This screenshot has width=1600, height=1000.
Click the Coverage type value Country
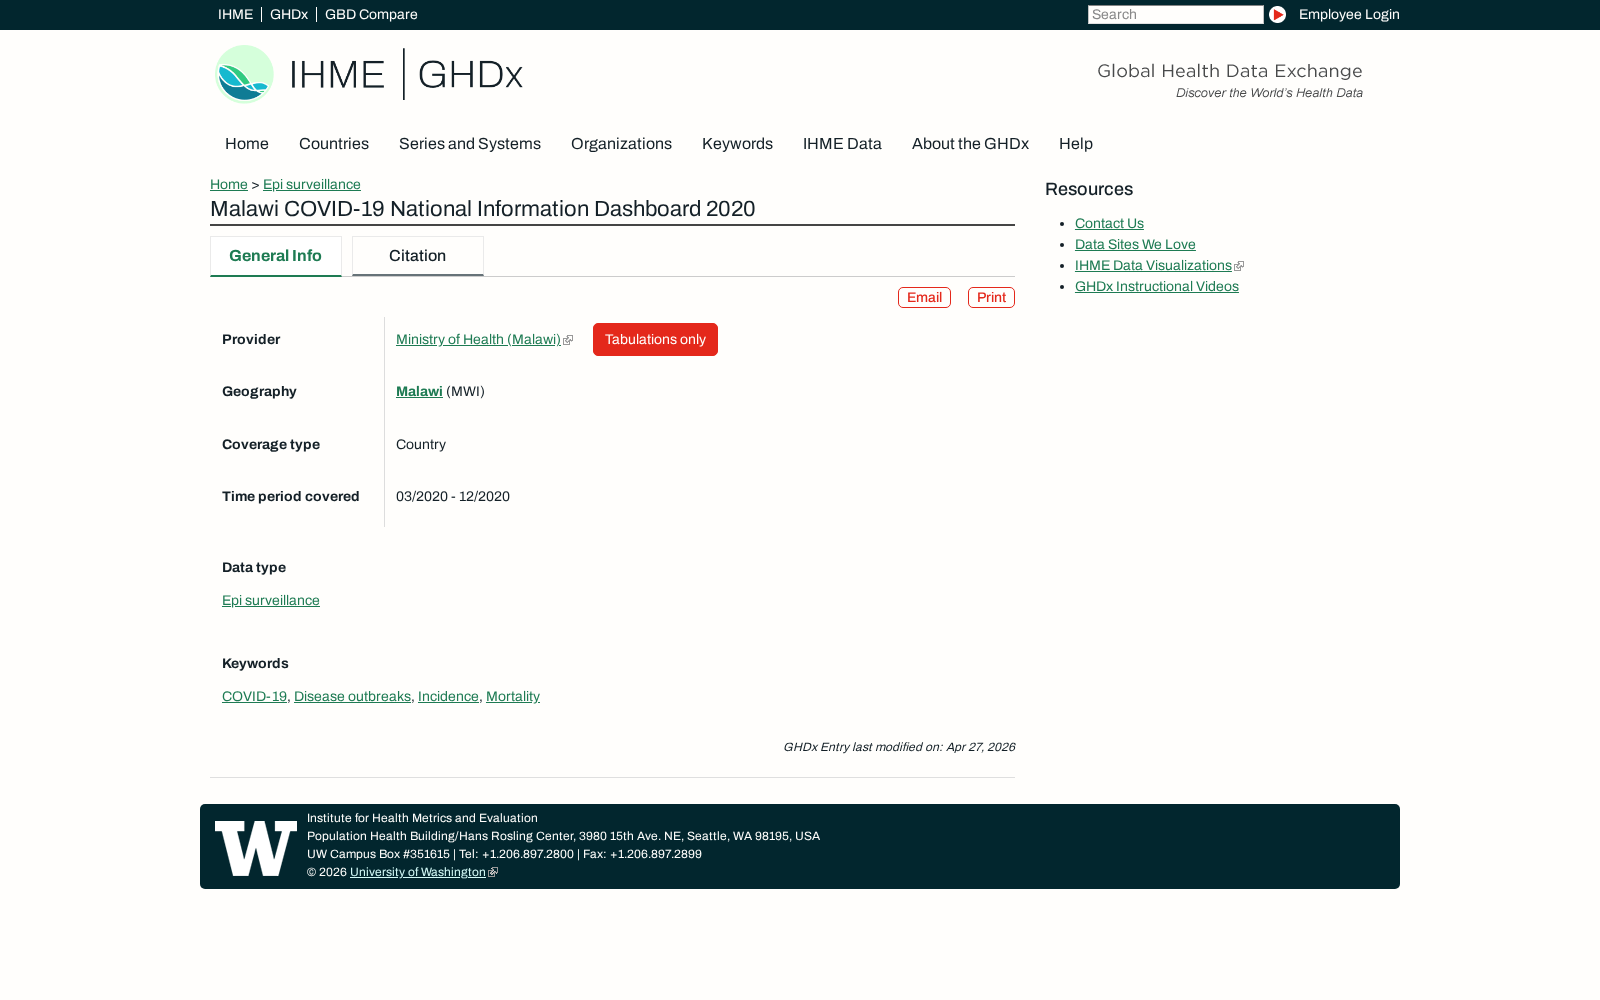click(421, 445)
